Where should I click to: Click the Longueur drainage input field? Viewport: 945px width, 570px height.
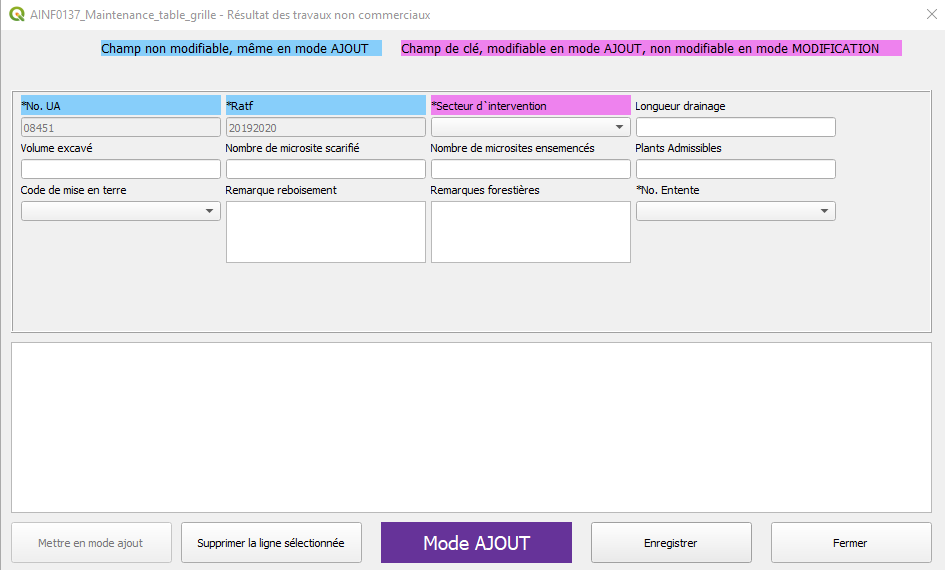click(x=735, y=127)
